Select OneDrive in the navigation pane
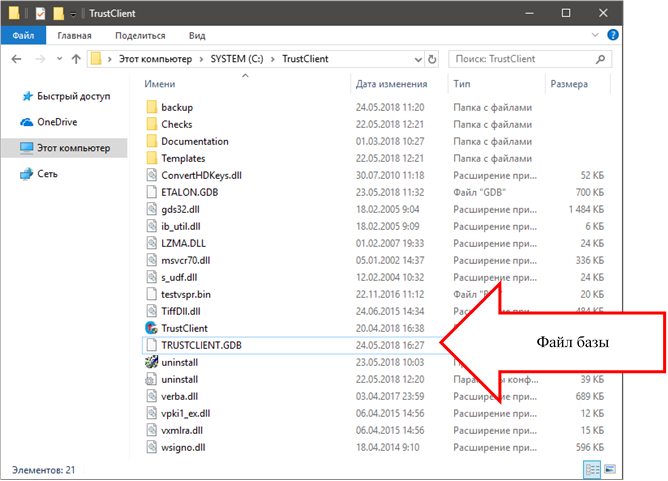The image size is (668, 481). coord(57,122)
